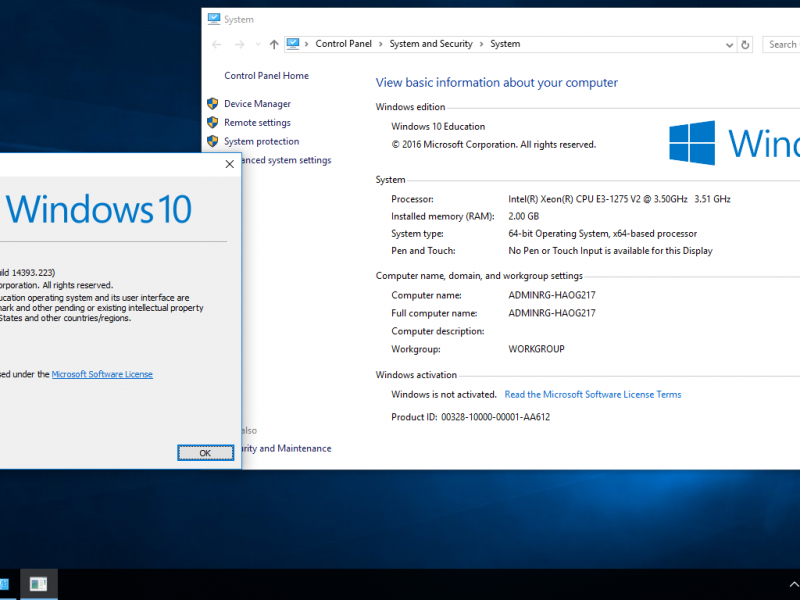Open System protection link
800x600 pixels.
(261, 141)
